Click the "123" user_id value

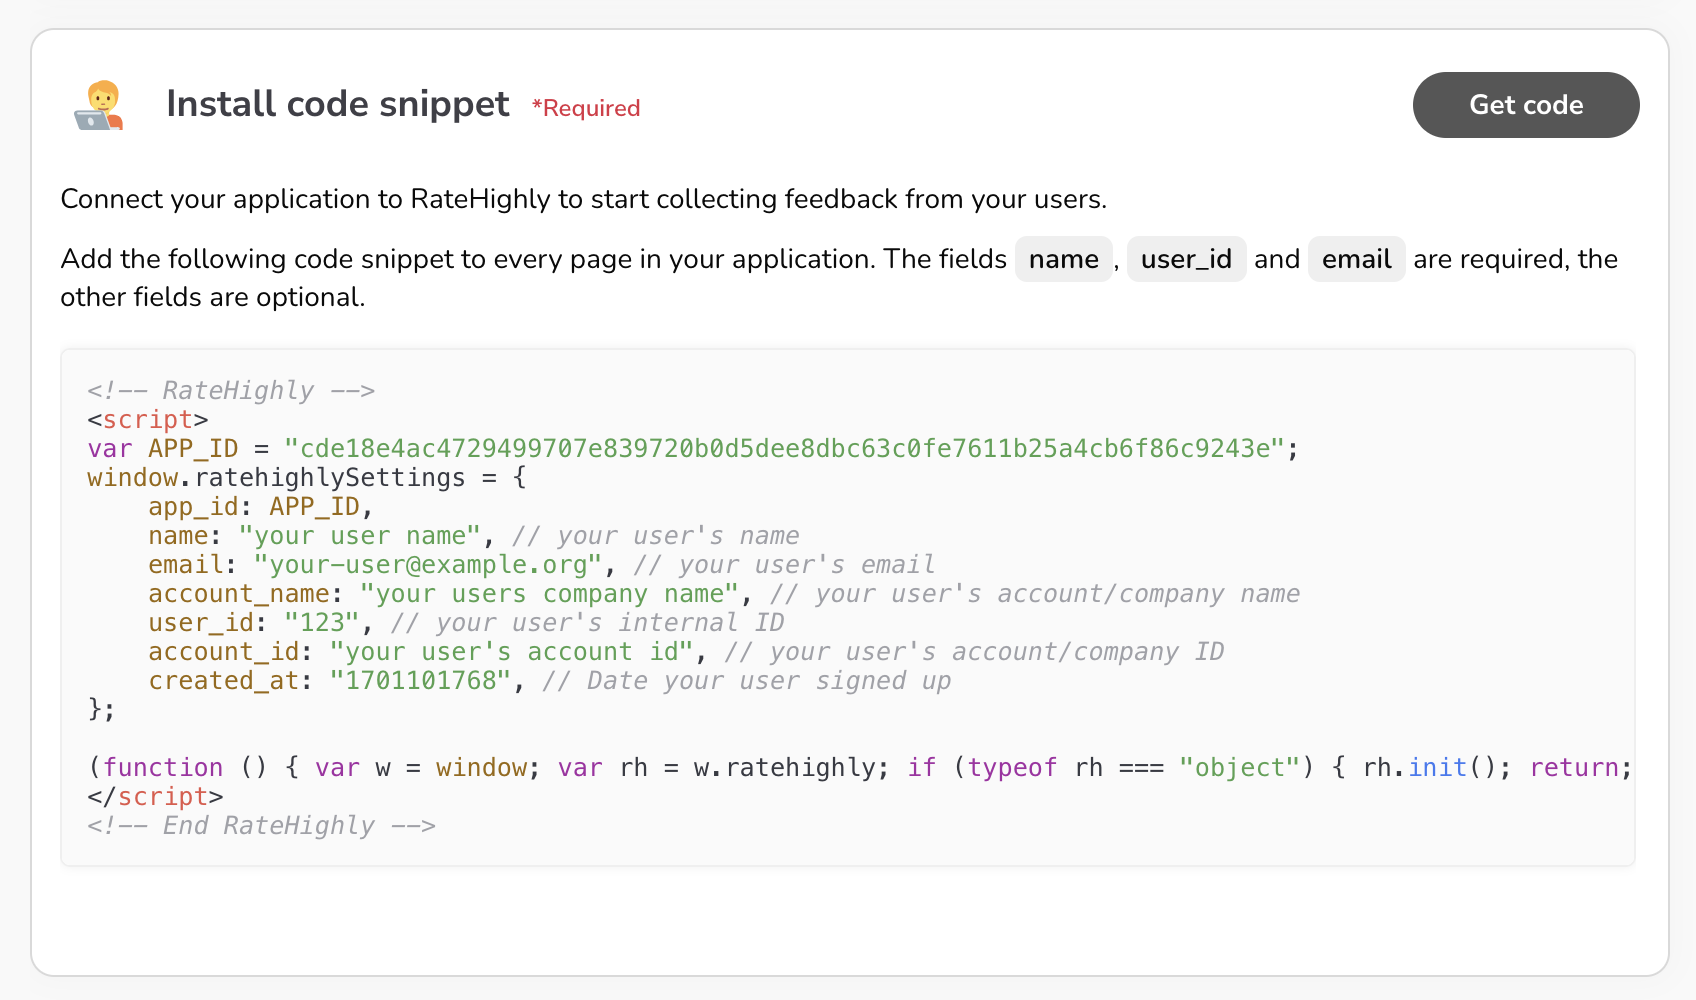(x=321, y=623)
